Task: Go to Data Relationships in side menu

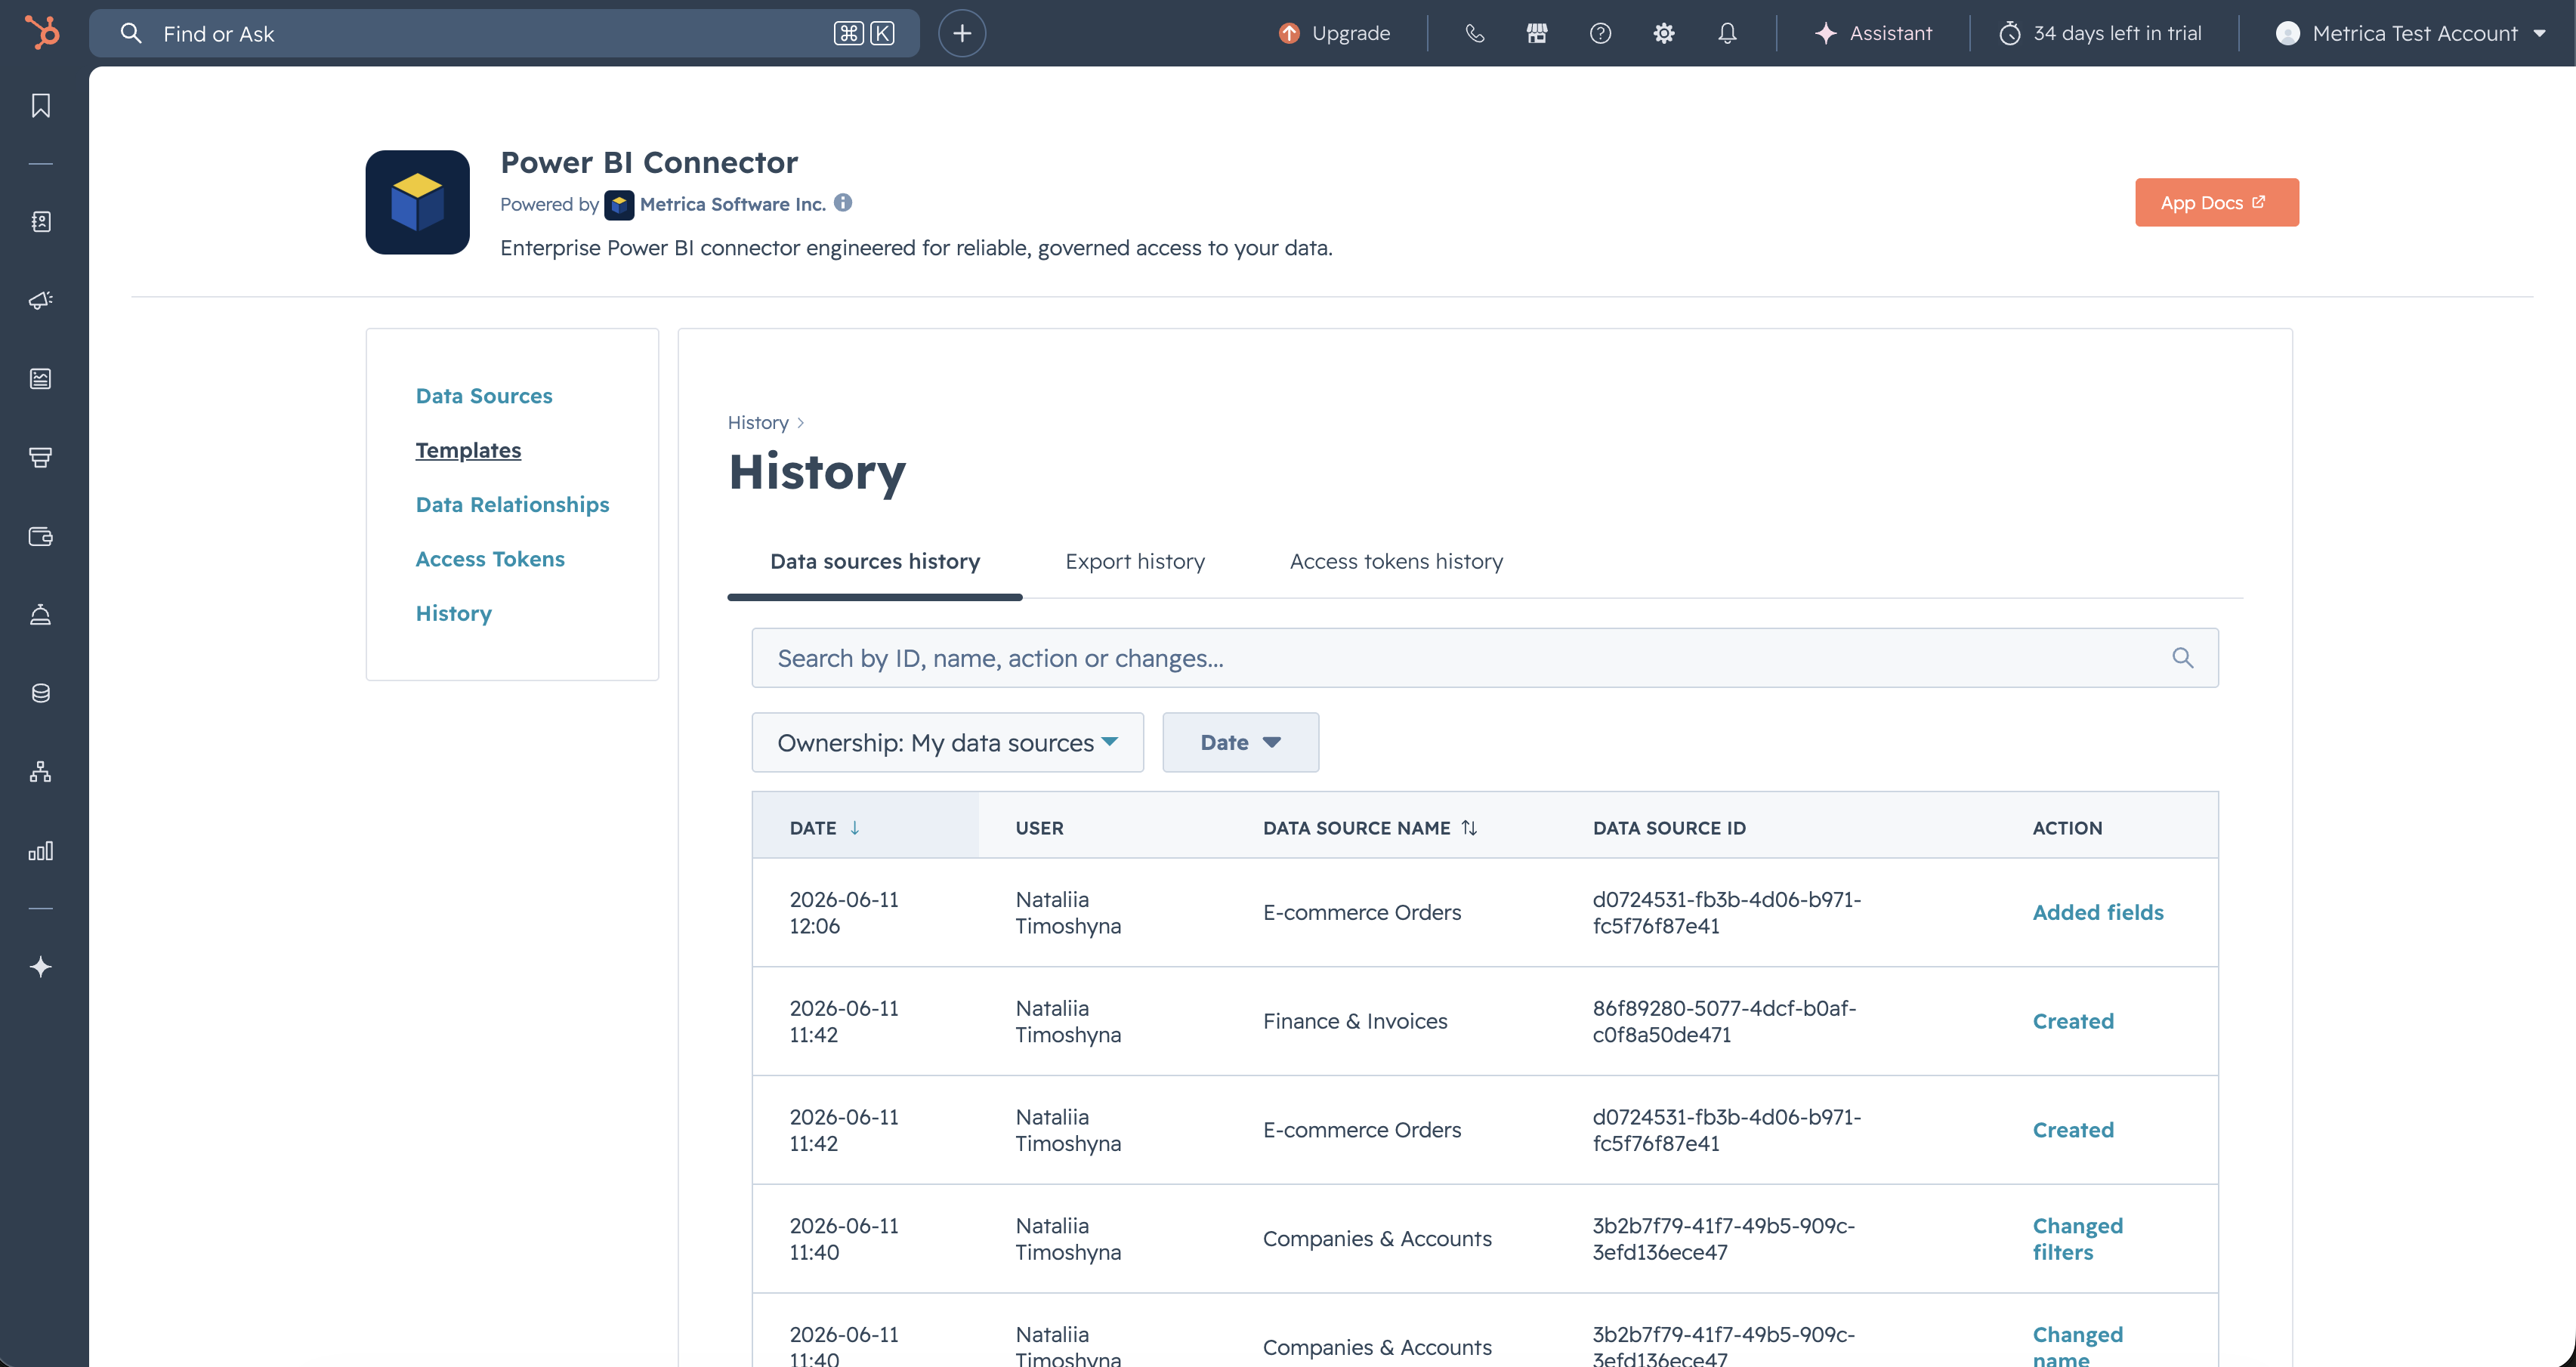Action: (512, 504)
